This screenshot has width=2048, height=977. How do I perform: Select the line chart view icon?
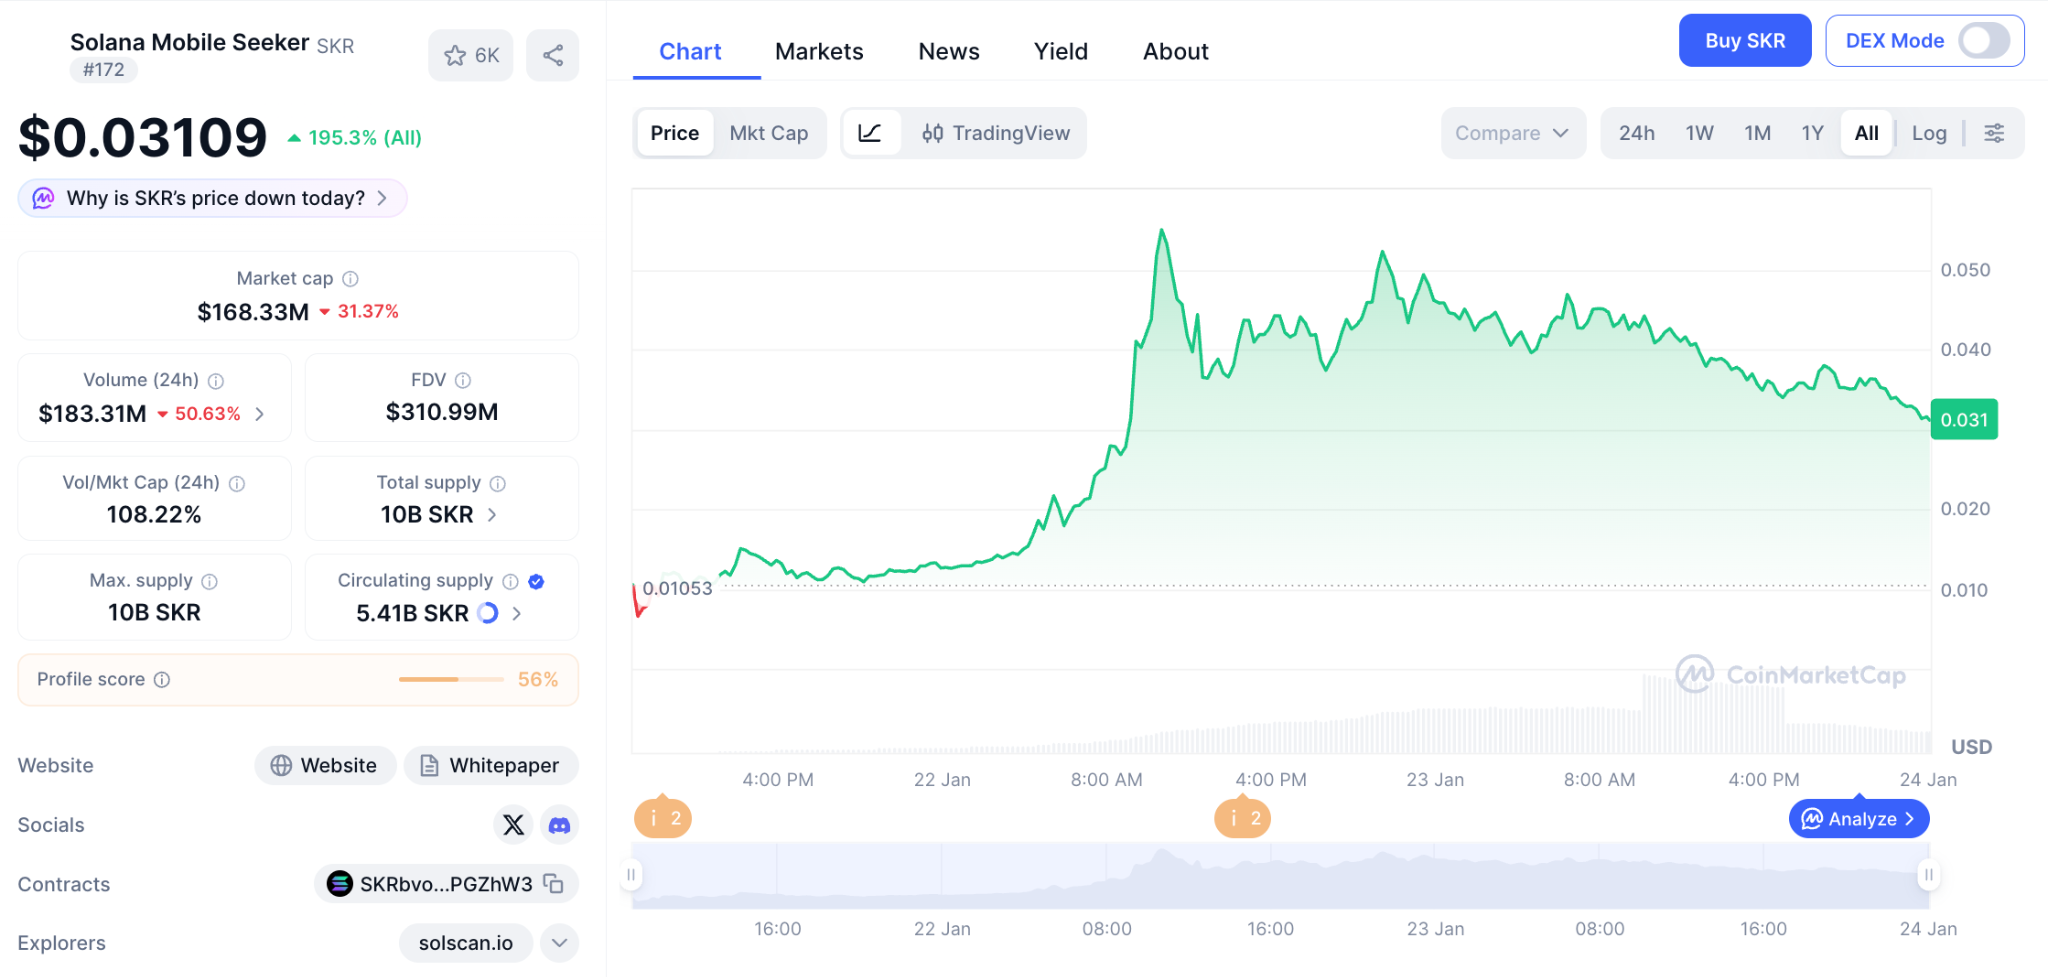(870, 133)
